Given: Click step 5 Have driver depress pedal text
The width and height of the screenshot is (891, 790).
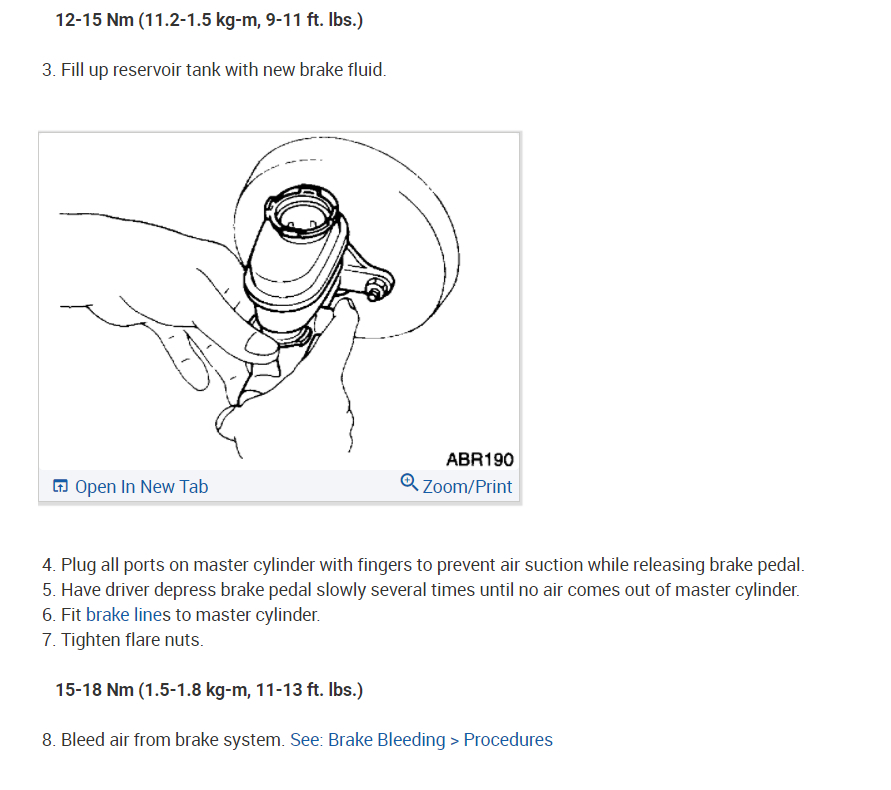Looking at the screenshot, I should coord(420,590).
